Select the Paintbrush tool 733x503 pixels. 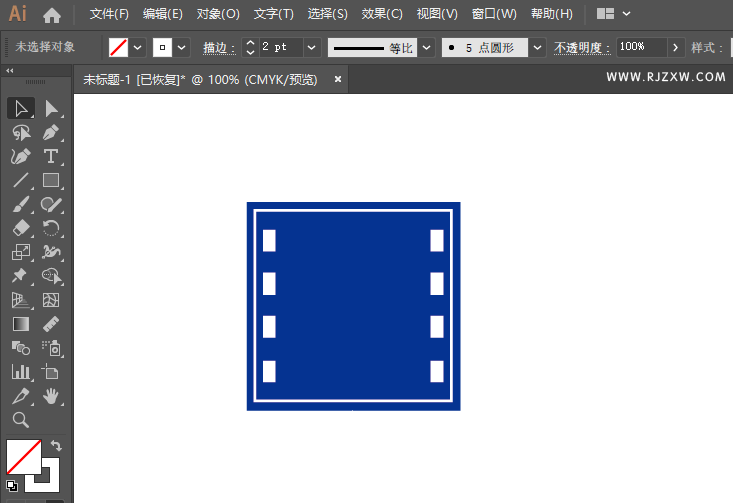click(x=21, y=204)
